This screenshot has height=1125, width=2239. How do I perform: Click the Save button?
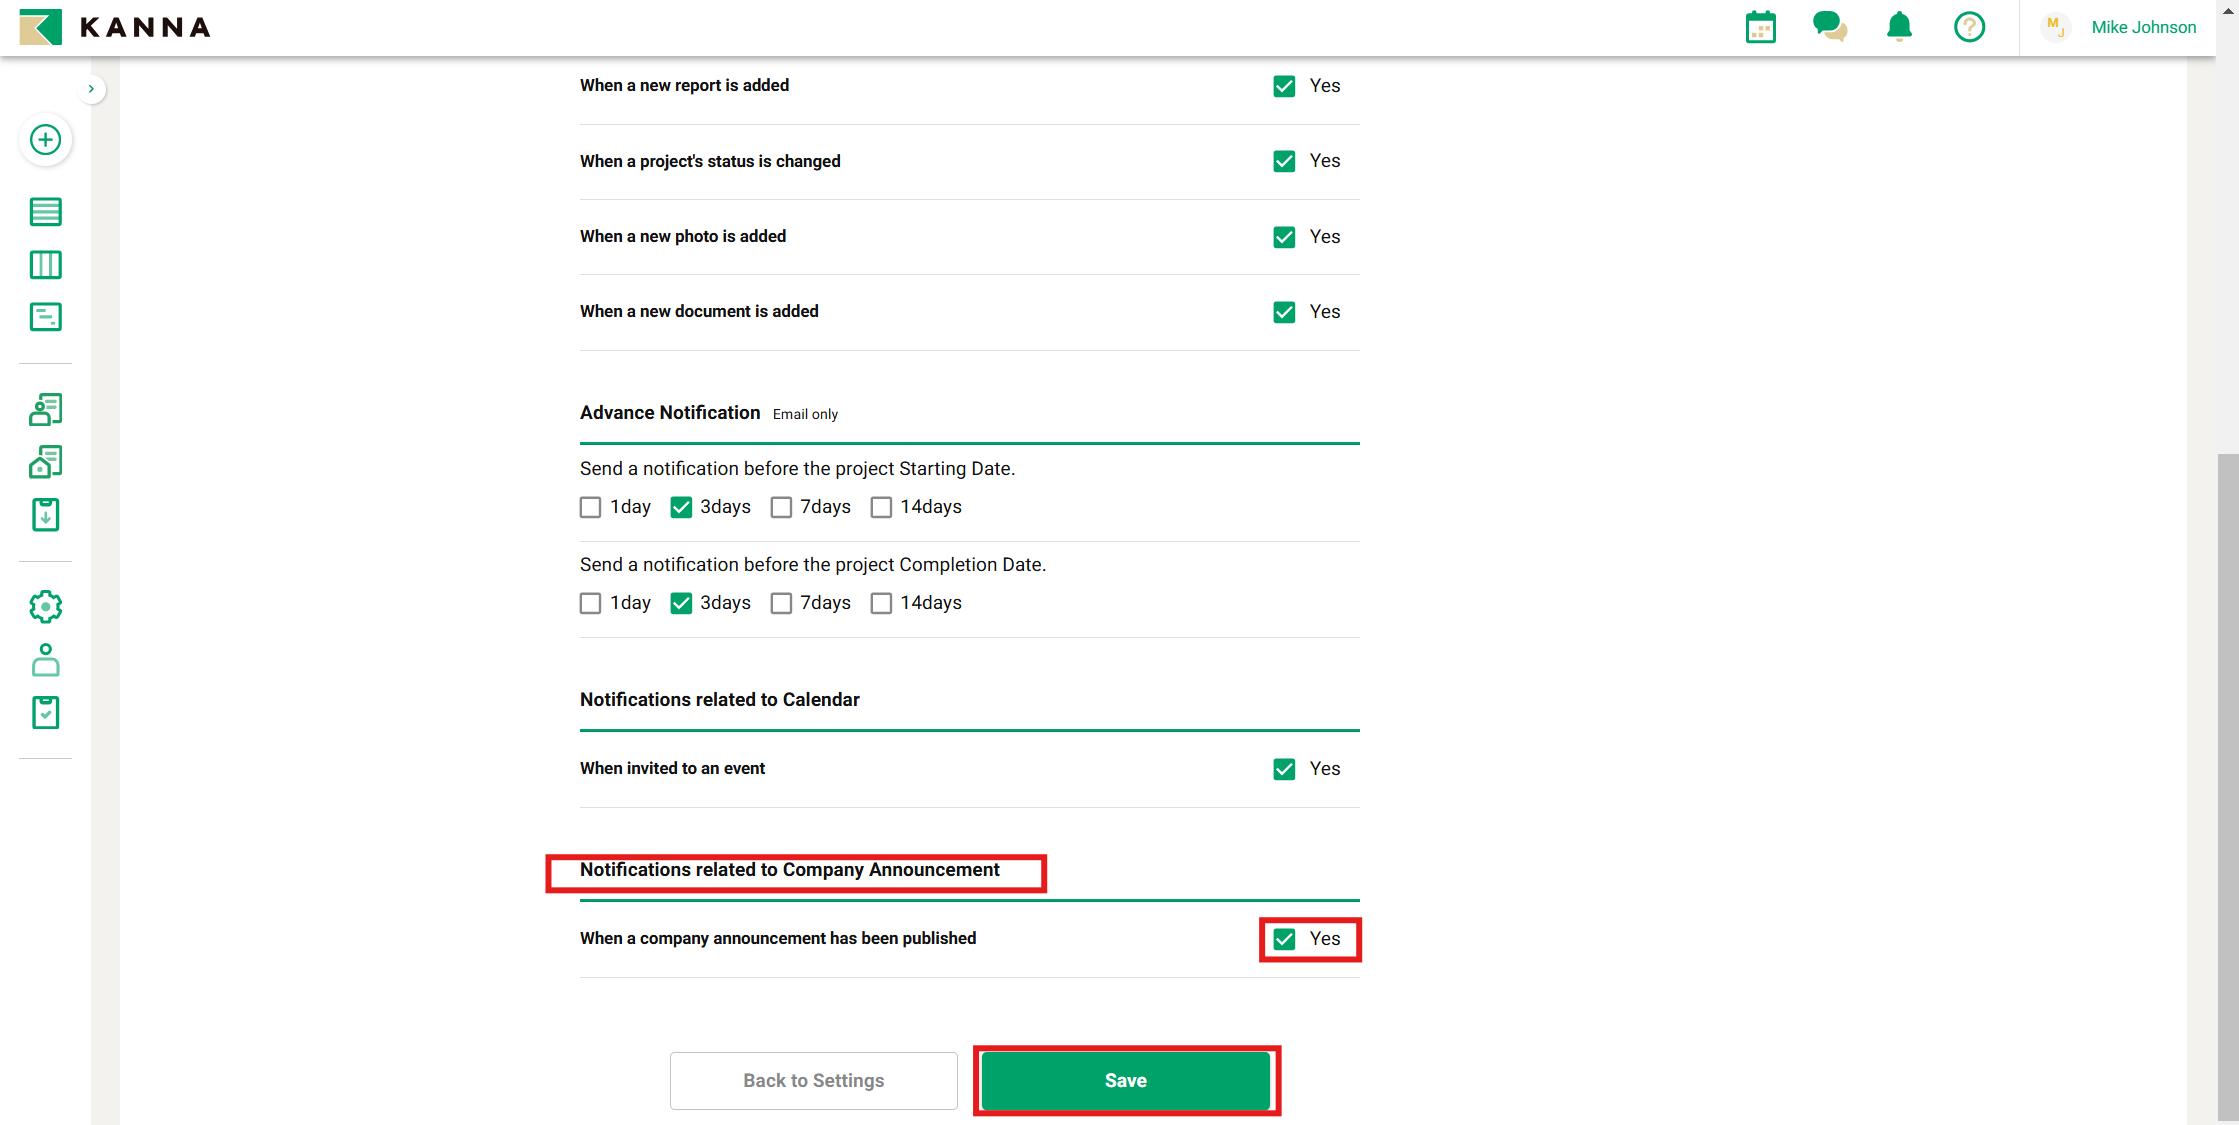point(1125,1080)
